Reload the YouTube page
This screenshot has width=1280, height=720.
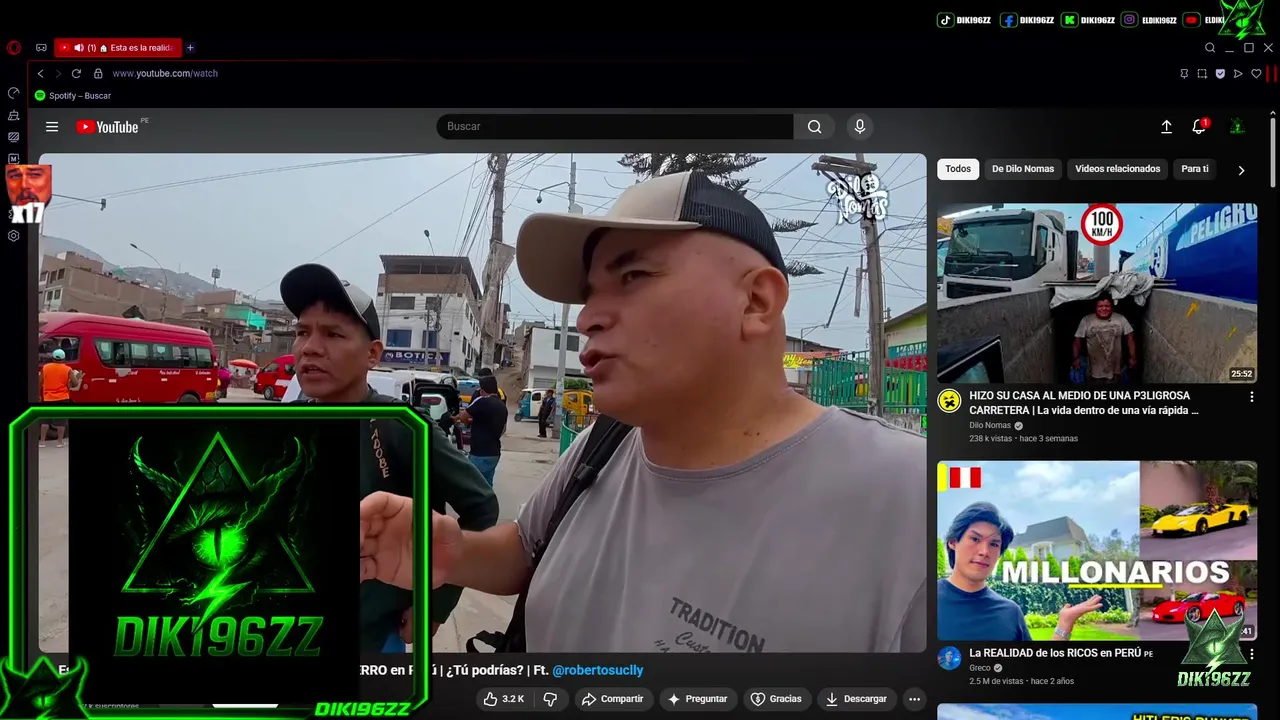click(76, 73)
